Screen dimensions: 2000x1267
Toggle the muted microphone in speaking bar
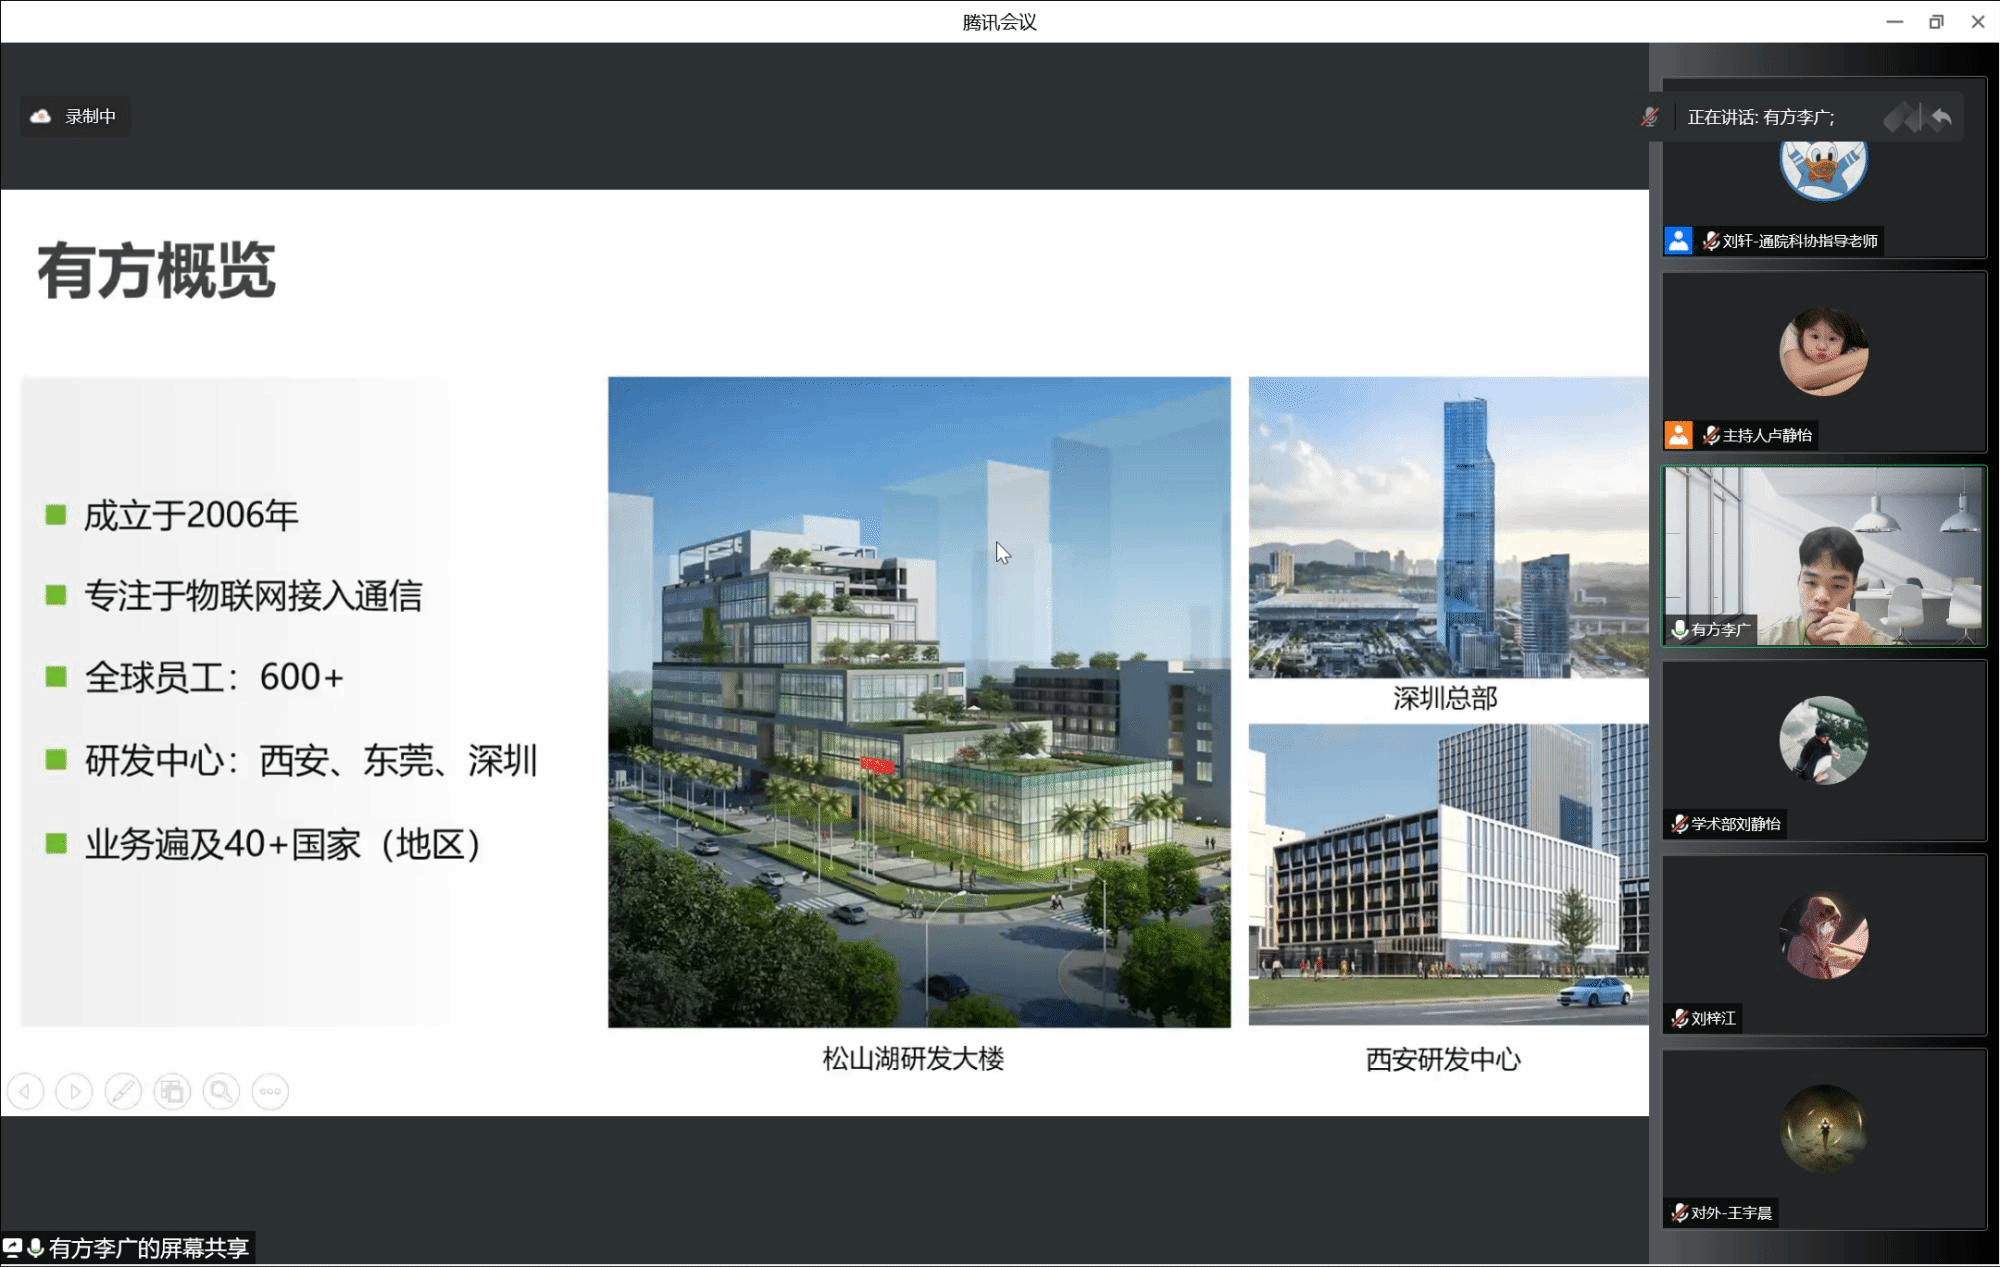point(1649,117)
